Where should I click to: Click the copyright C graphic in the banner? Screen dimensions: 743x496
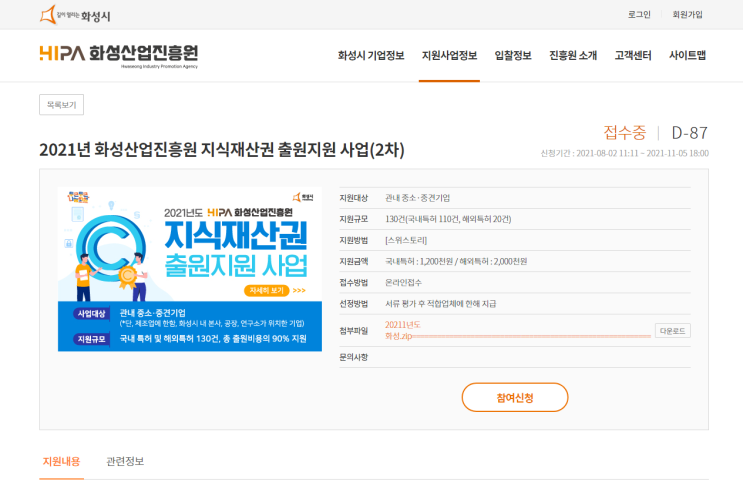(x=110, y=249)
